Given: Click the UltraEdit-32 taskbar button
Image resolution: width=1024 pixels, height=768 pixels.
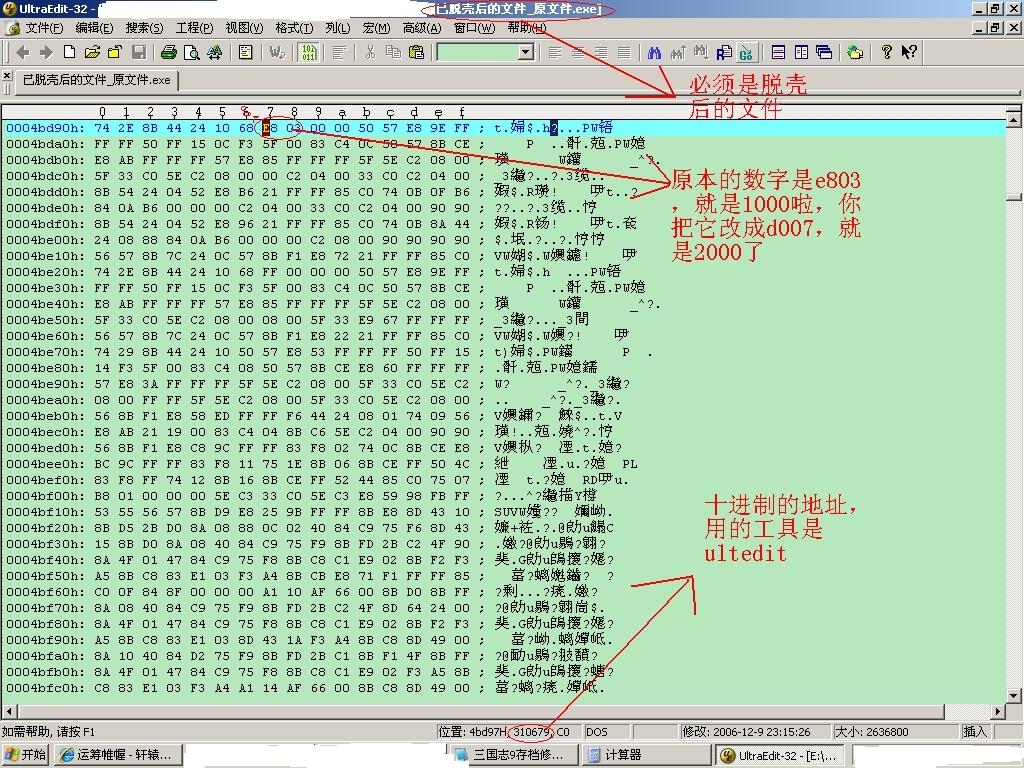Looking at the screenshot, I should click(782, 755).
